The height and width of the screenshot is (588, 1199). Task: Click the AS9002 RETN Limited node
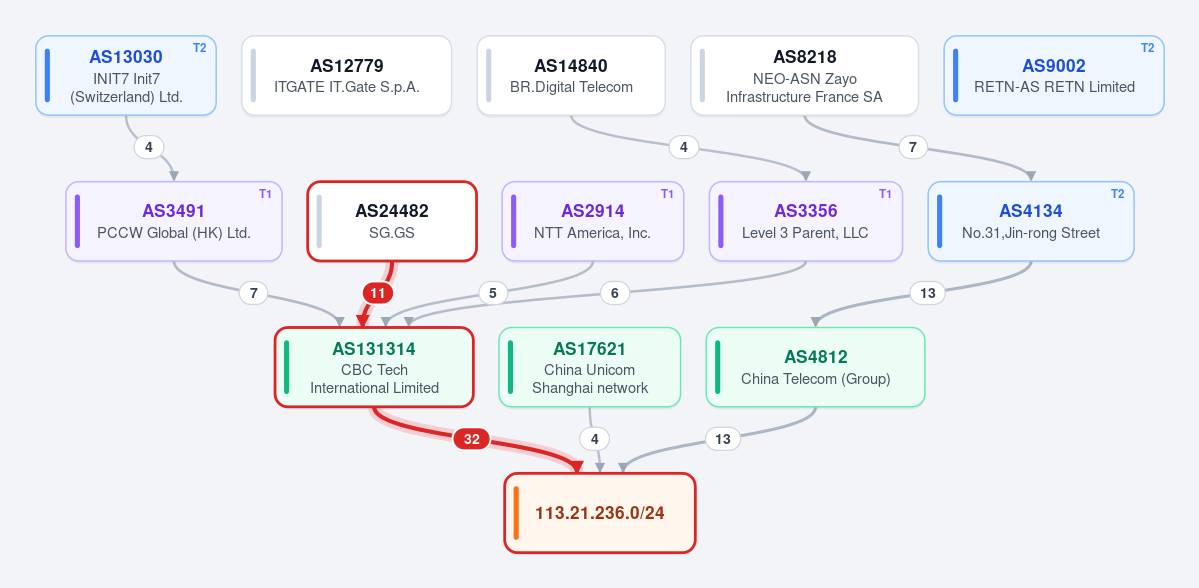coord(1054,76)
